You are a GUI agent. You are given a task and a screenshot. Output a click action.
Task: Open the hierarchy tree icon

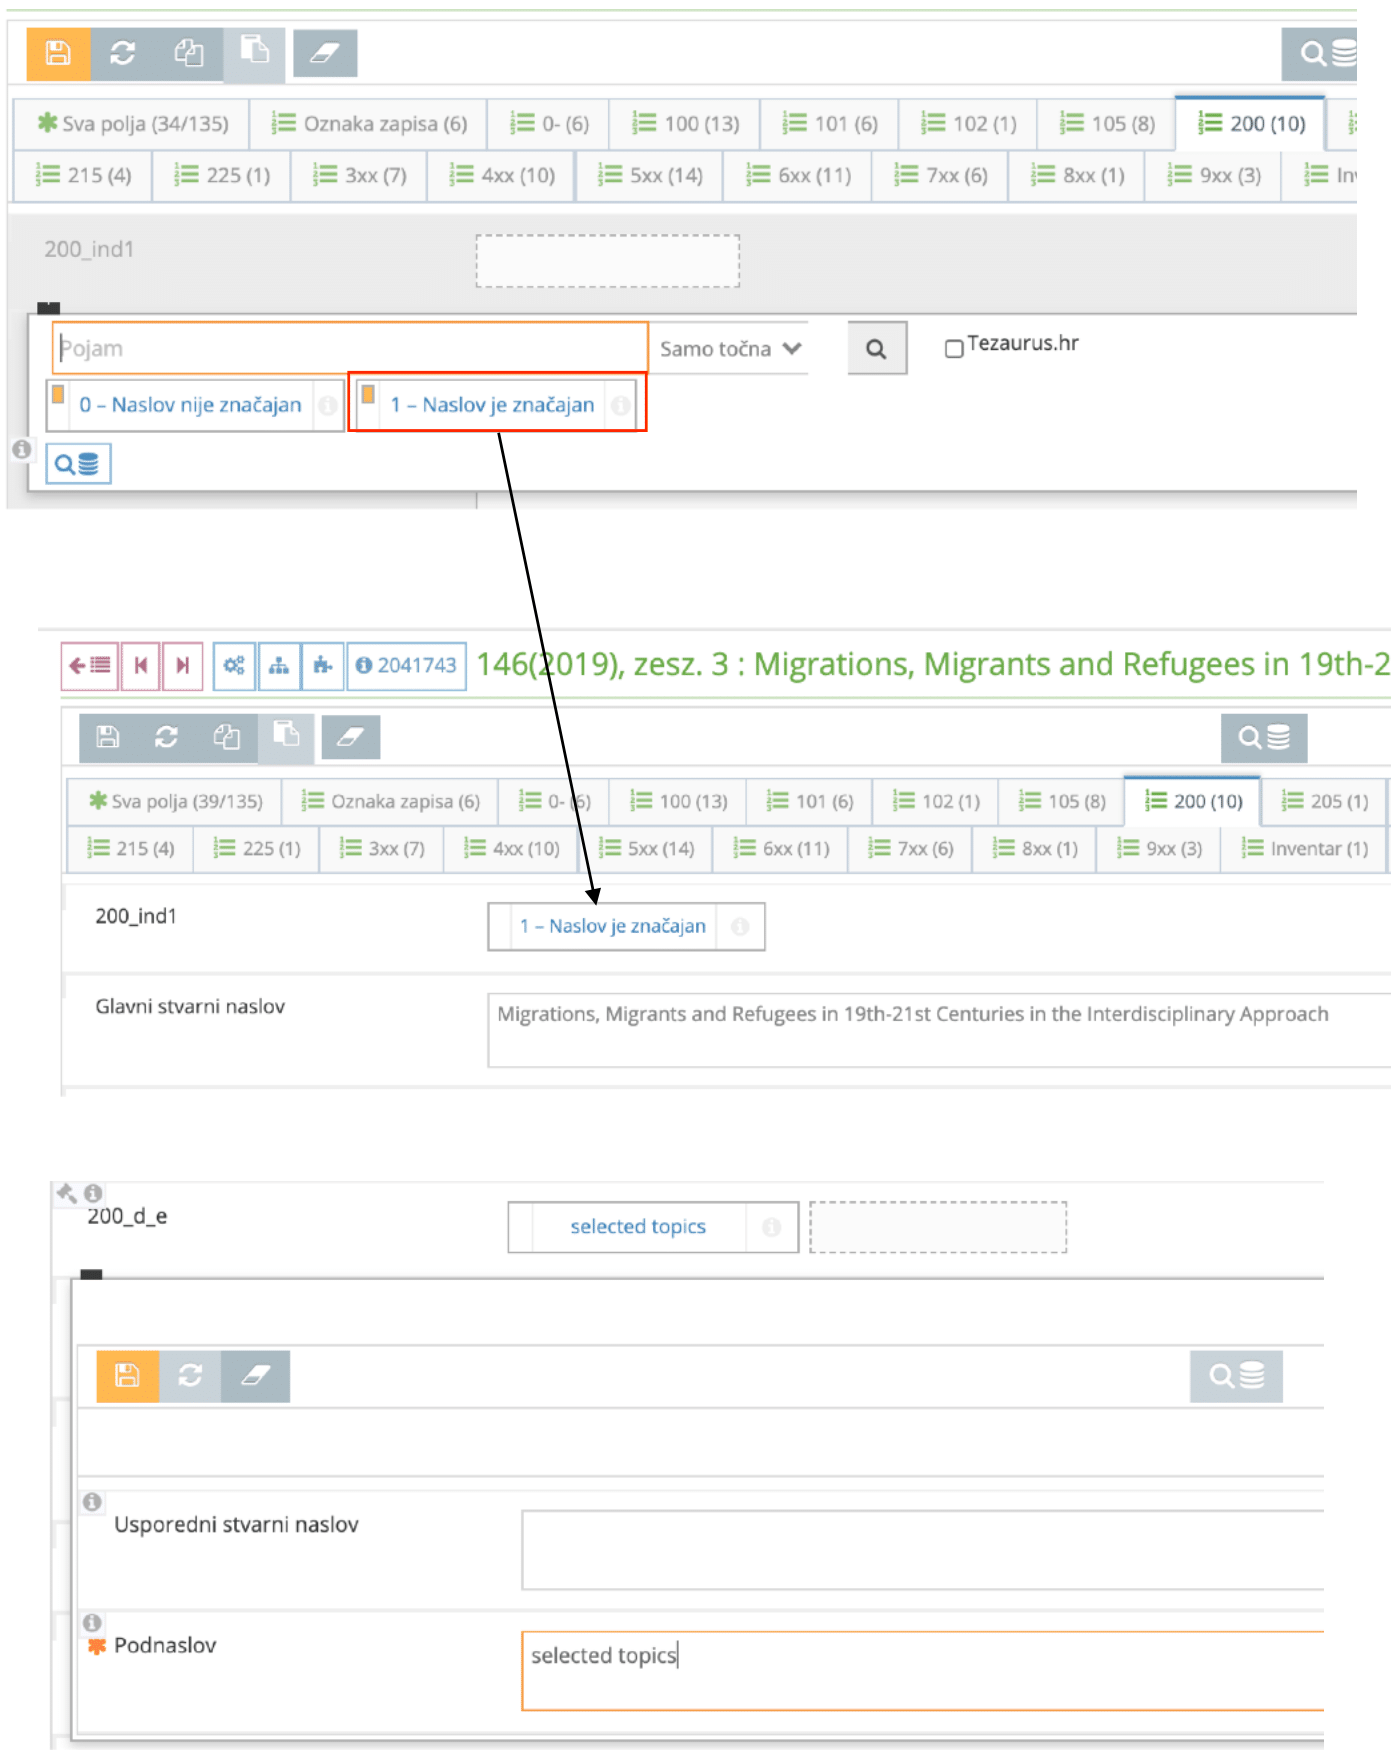click(x=279, y=666)
